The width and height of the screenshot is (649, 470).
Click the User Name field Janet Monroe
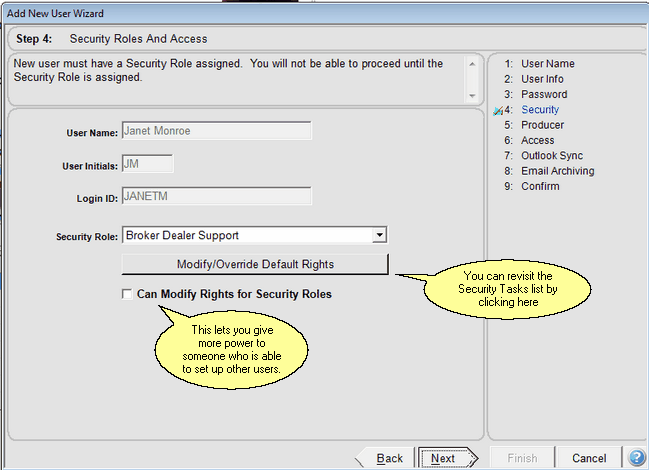click(x=216, y=131)
